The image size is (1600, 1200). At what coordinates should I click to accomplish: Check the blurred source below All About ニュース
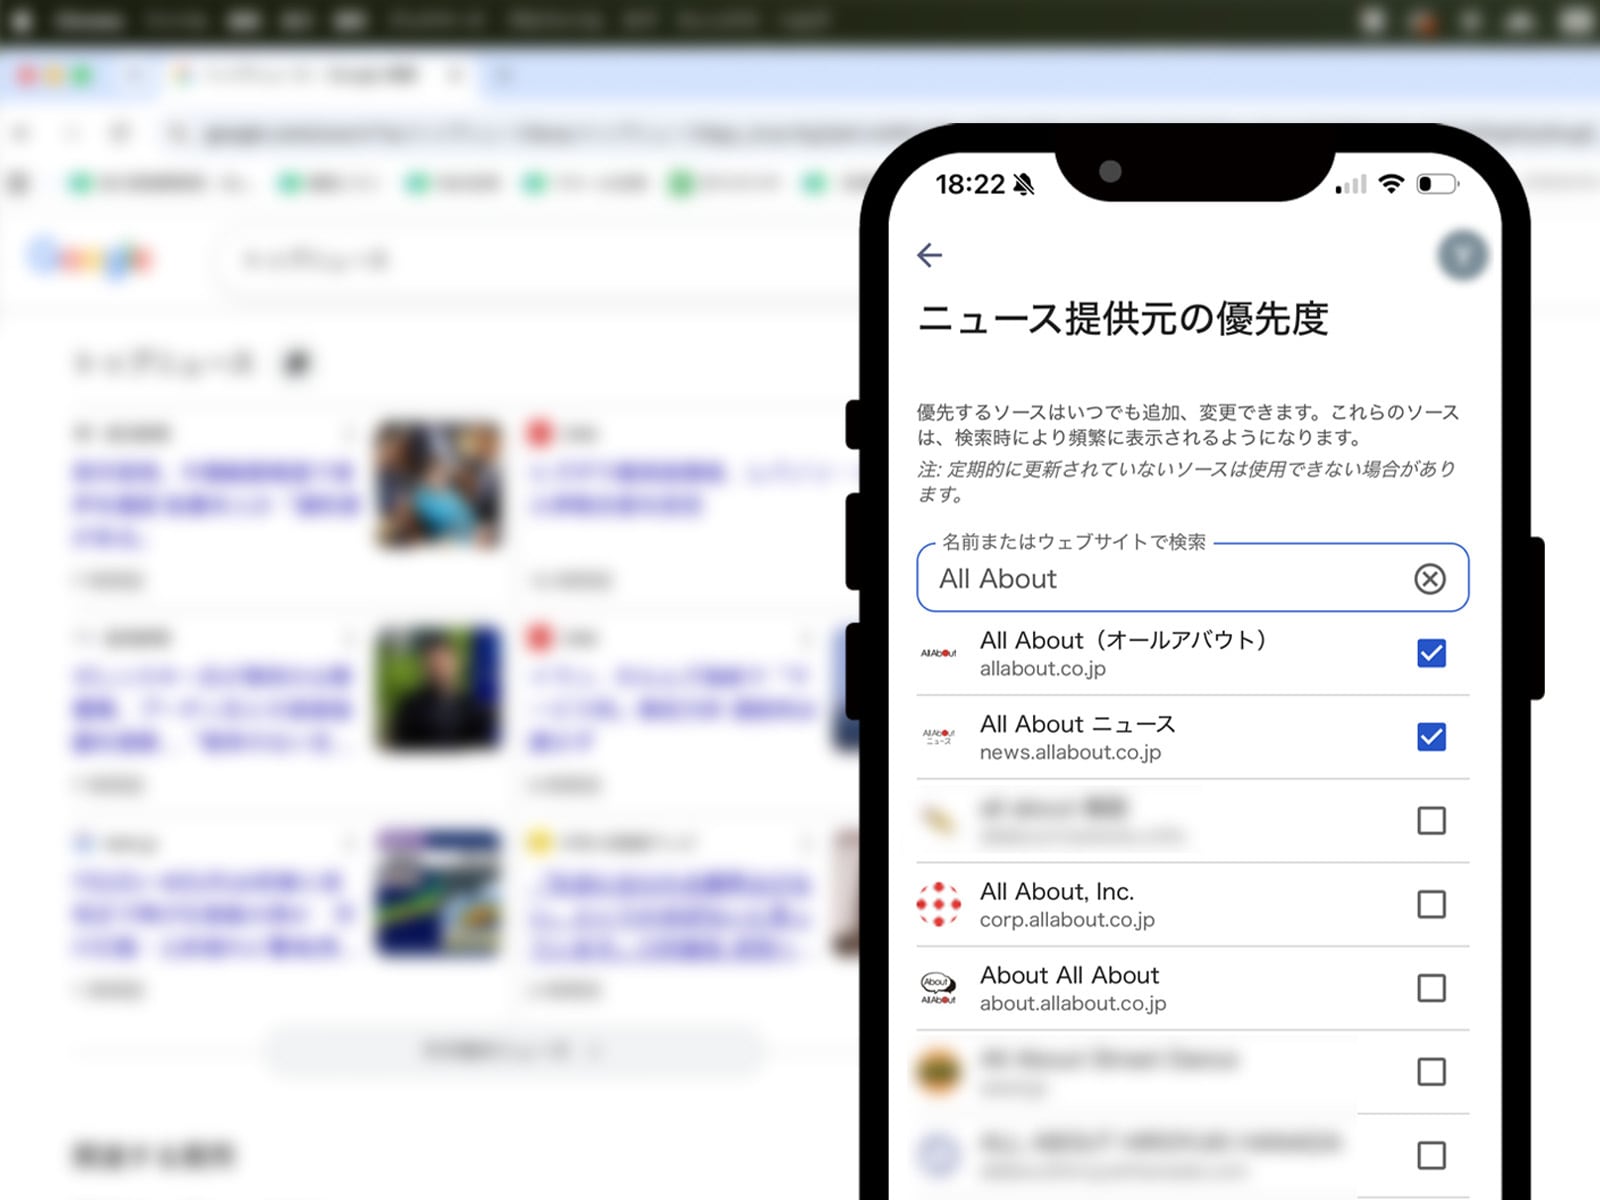pos(1431,821)
